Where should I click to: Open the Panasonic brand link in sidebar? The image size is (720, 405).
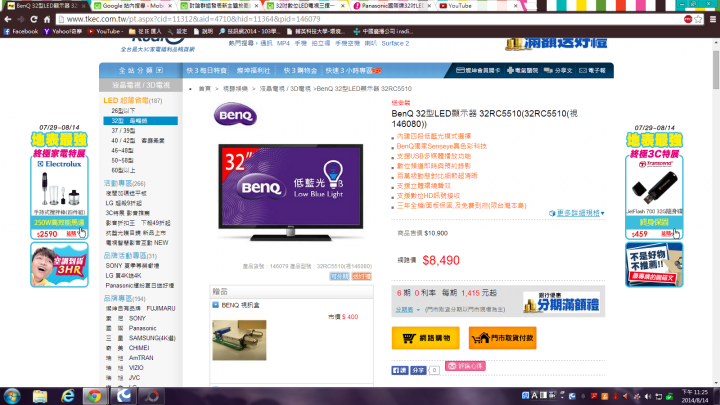[x=131, y=328]
